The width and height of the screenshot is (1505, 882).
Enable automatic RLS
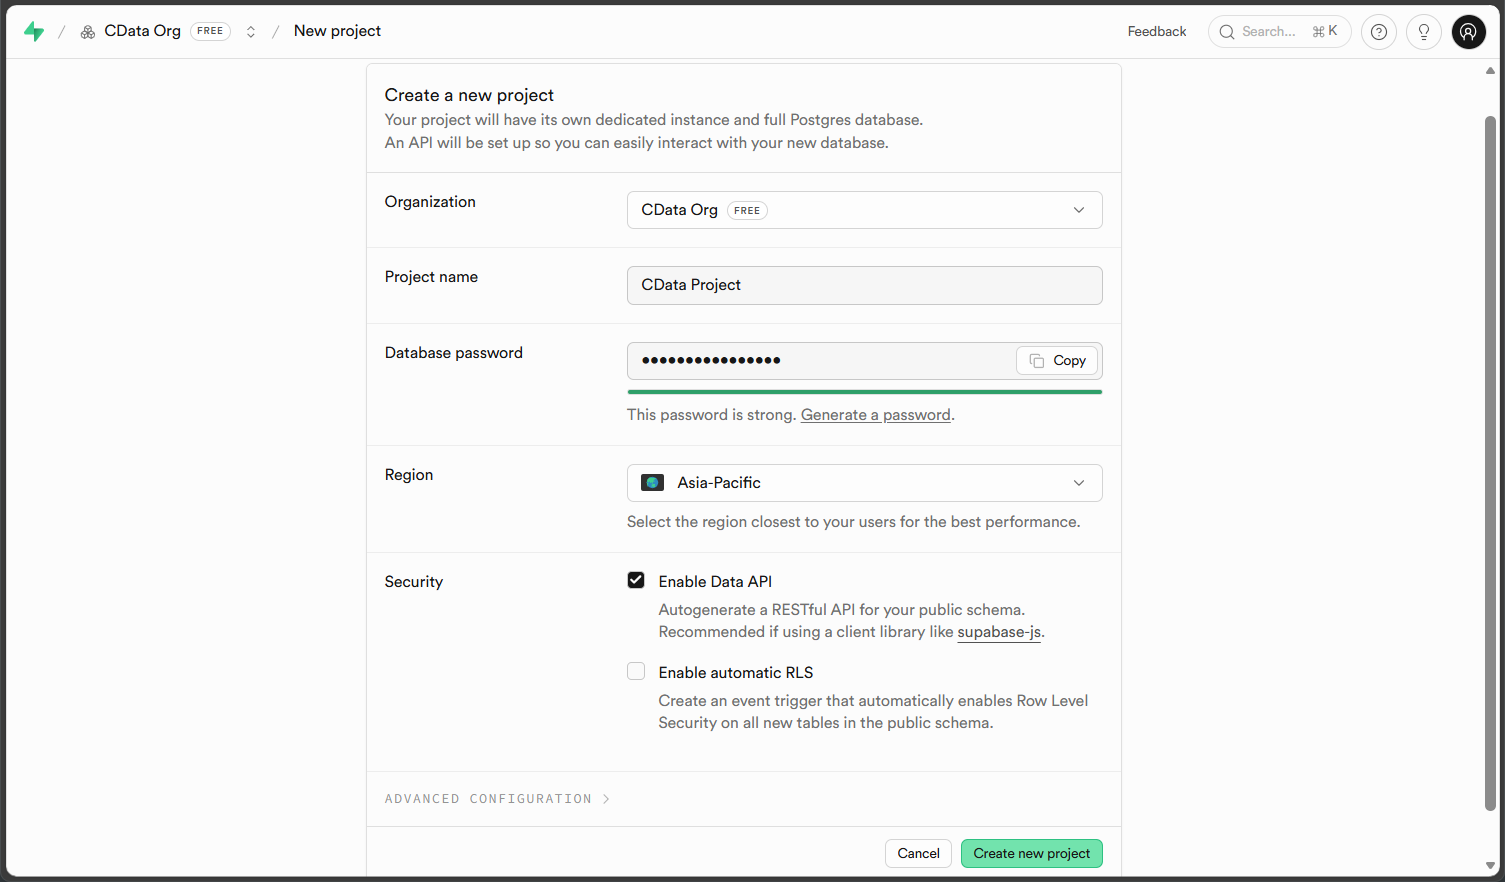(636, 671)
